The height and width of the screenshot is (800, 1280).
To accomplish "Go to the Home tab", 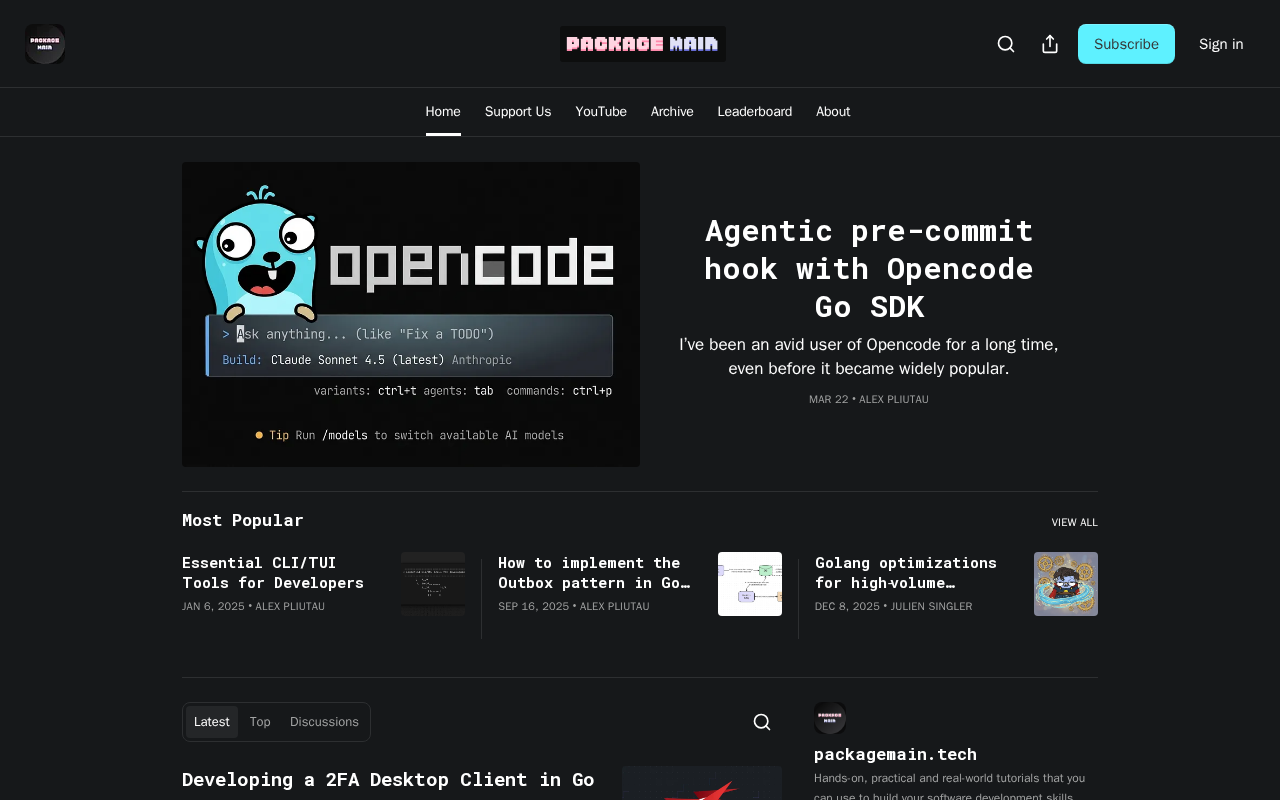I will [443, 112].
